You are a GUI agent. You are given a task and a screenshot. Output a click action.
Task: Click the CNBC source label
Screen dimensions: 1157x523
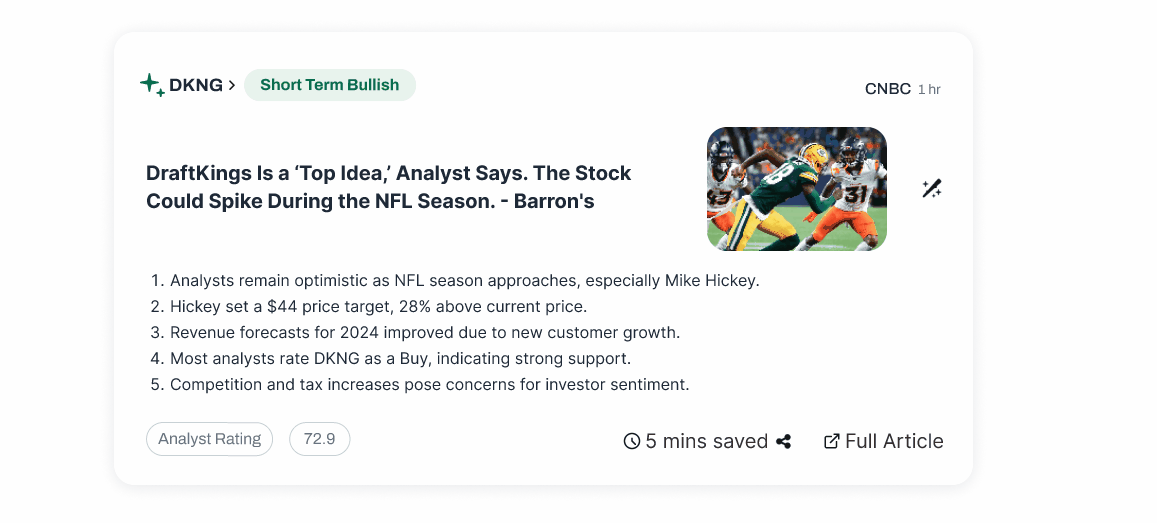[888, 89]
